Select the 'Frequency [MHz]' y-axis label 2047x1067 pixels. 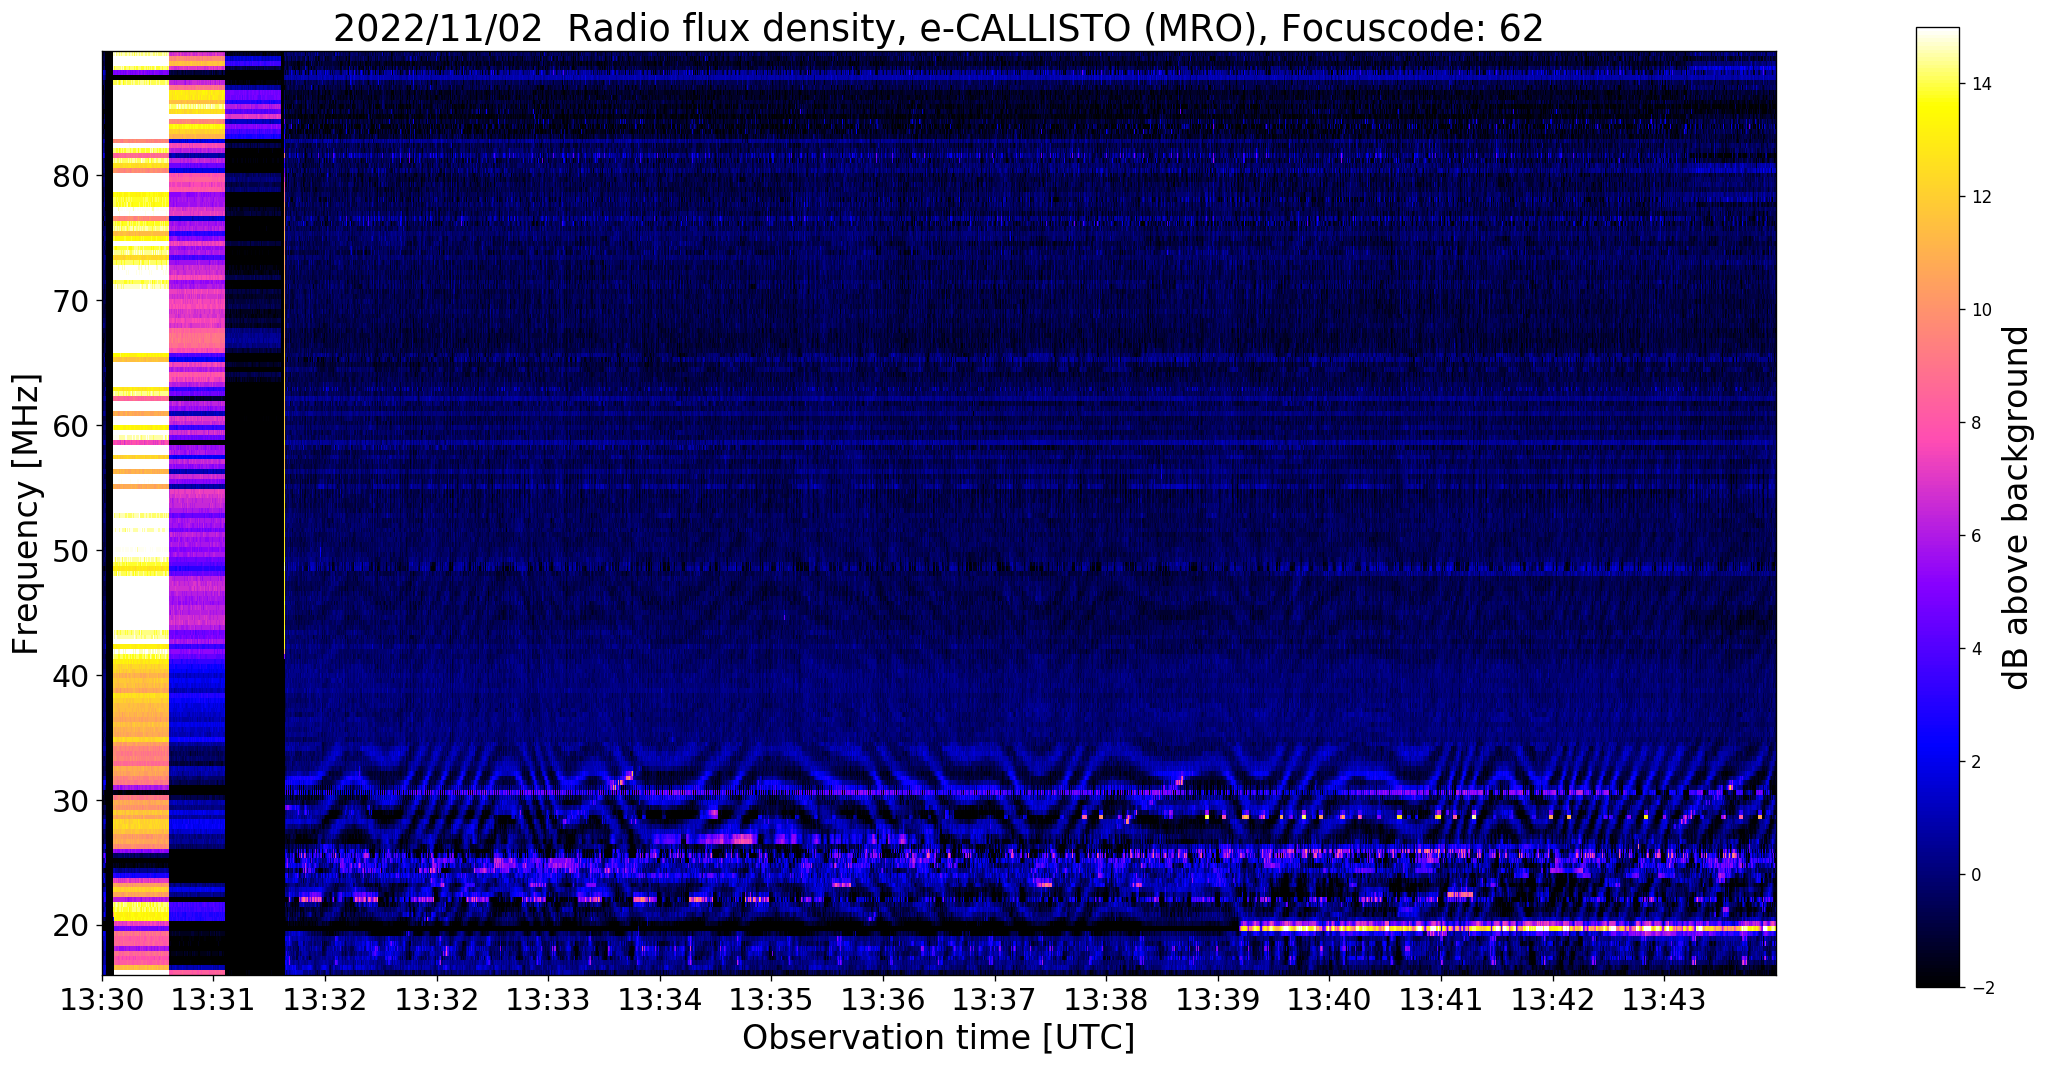coord(27,514)
